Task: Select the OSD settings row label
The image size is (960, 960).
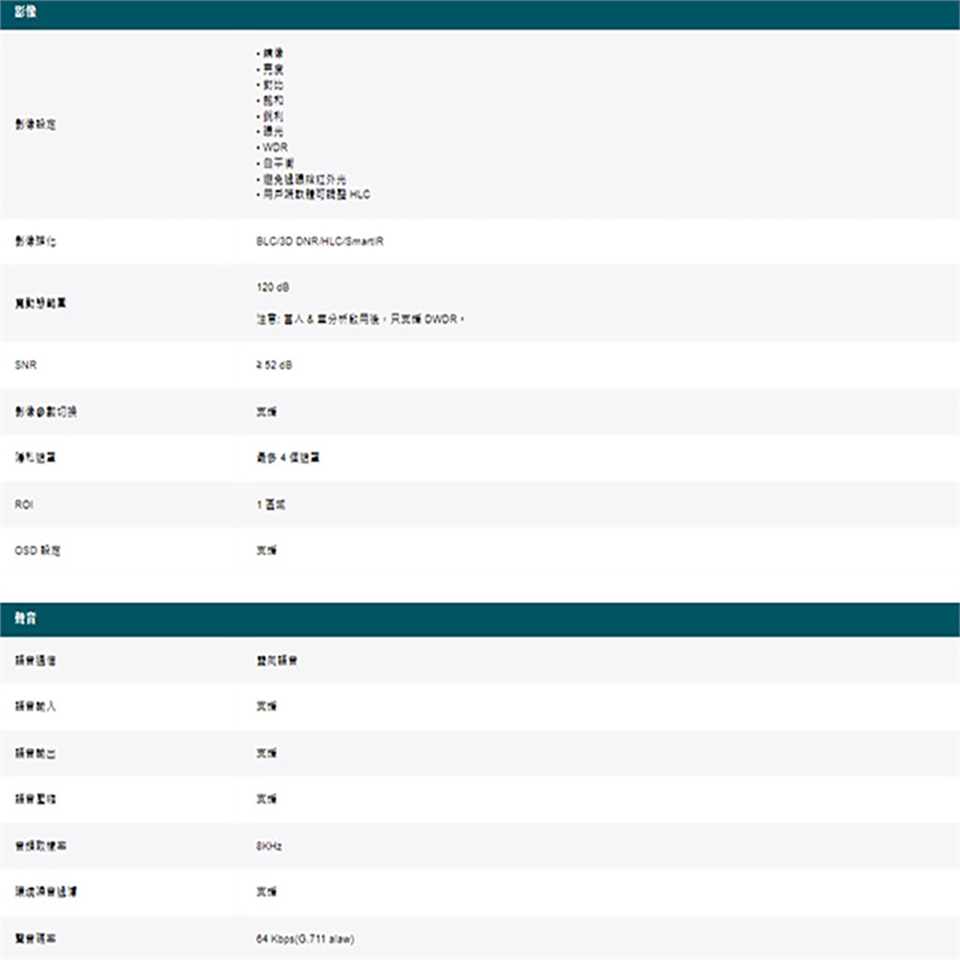Action: pos(38,551)
